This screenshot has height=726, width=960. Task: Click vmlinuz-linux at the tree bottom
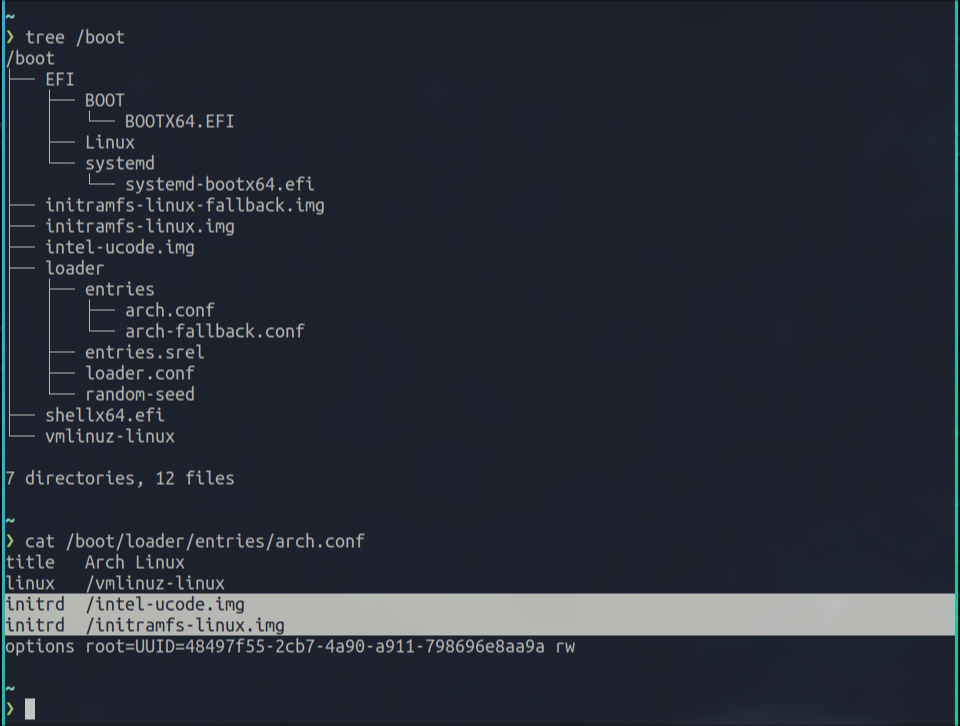(110, 437)
